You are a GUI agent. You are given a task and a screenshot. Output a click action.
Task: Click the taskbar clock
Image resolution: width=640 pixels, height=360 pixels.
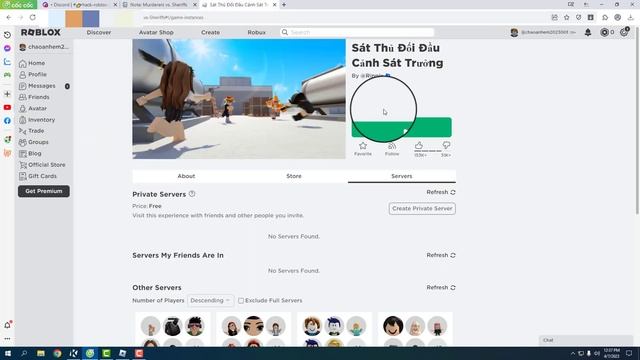611,353
